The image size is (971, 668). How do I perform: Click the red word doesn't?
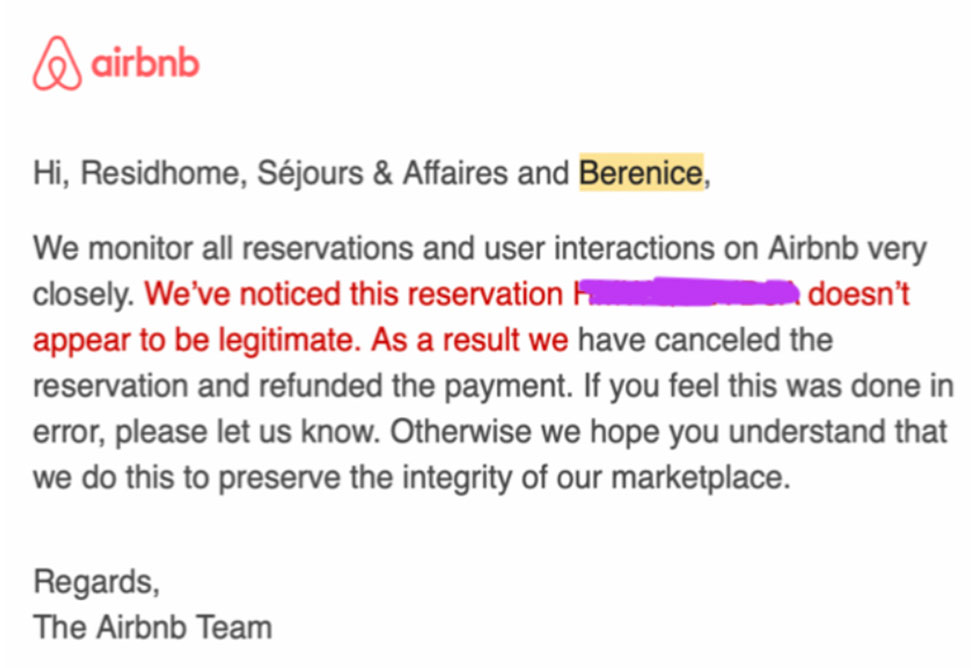tap(859, 293)
